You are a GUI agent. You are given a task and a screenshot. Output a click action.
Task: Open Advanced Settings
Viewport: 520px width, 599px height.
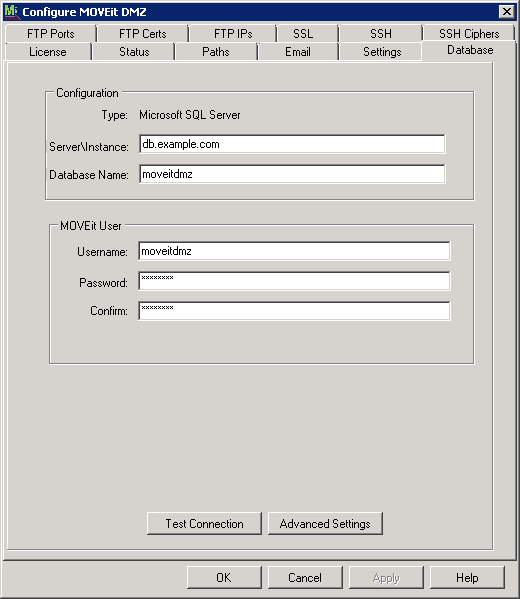coord(325,523)
